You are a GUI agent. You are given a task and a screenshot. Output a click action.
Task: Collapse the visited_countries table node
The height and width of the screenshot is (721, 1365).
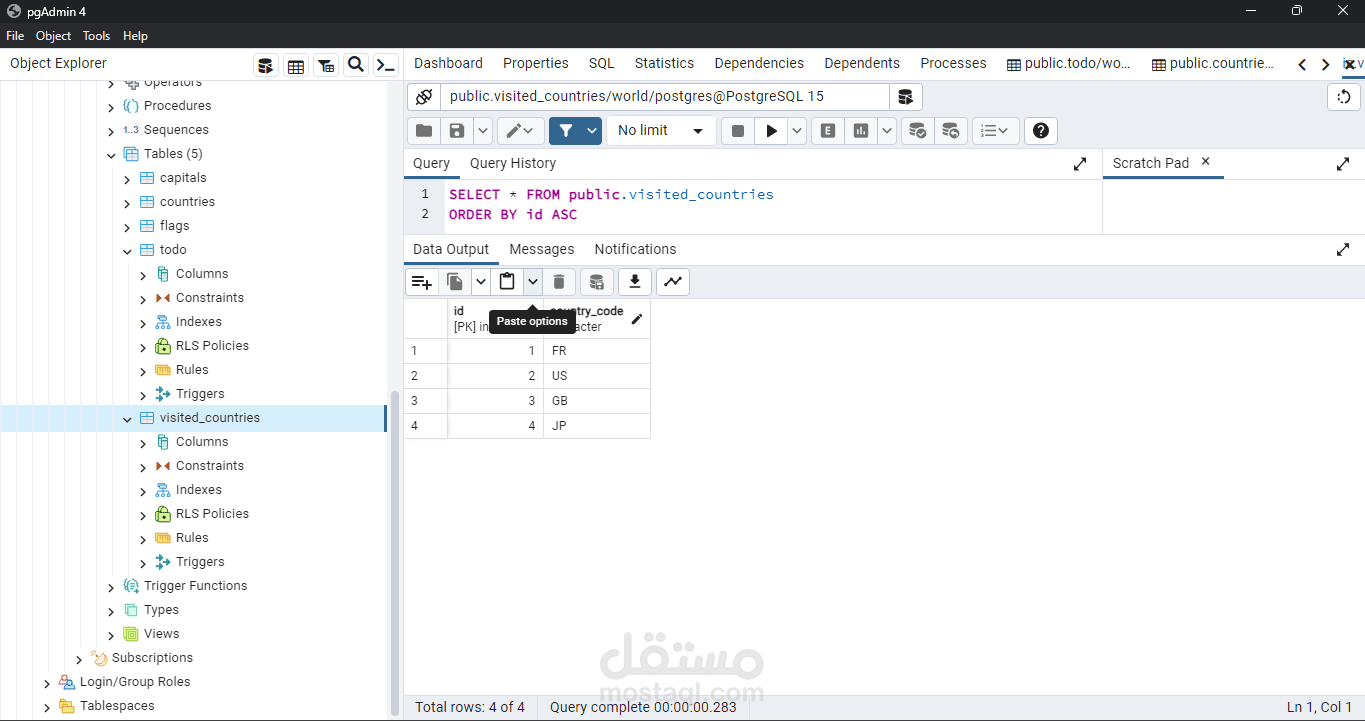127,419
